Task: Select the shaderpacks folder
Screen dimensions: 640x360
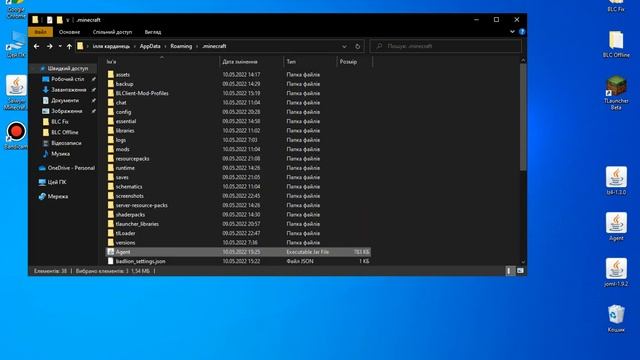Action: tap(130, 215)
